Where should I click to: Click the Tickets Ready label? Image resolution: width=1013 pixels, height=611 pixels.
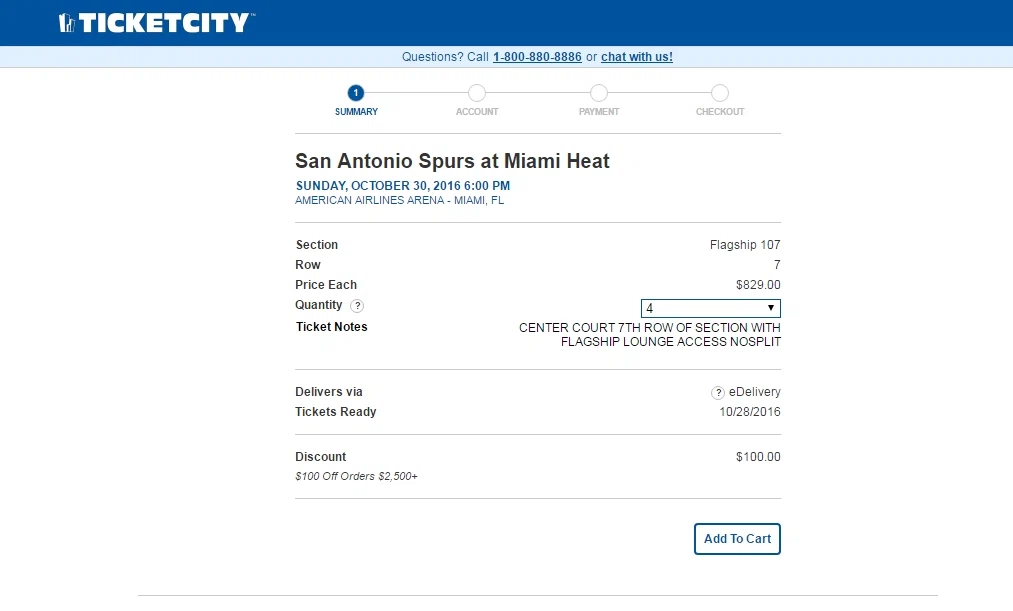pos(336,412)
